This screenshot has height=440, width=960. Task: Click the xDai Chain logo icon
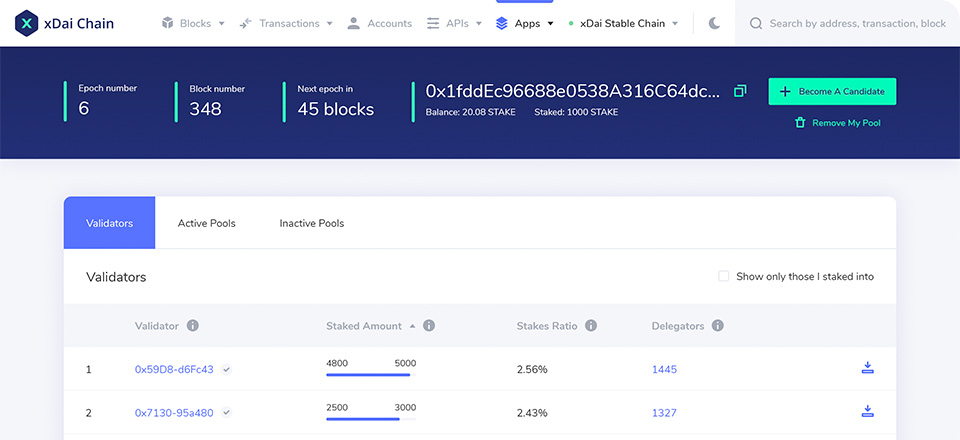click(27, 23)
